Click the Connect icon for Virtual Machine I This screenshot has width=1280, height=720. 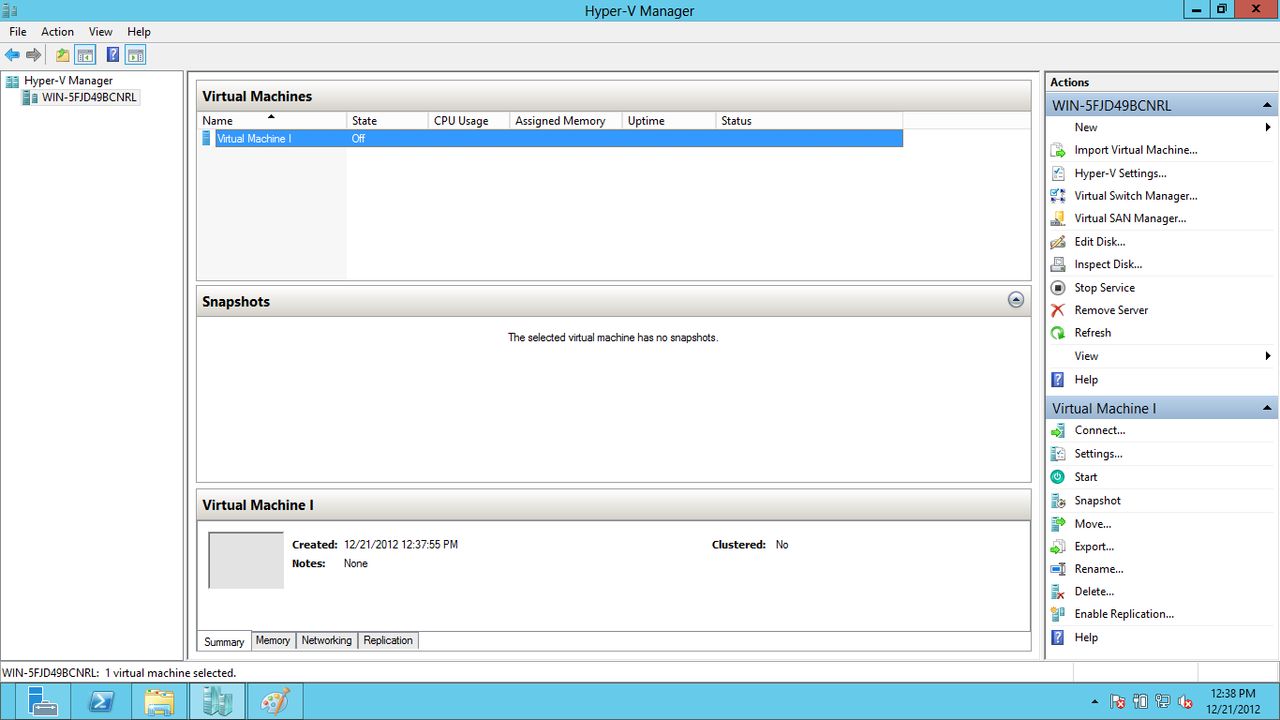tap(1058, 431)
